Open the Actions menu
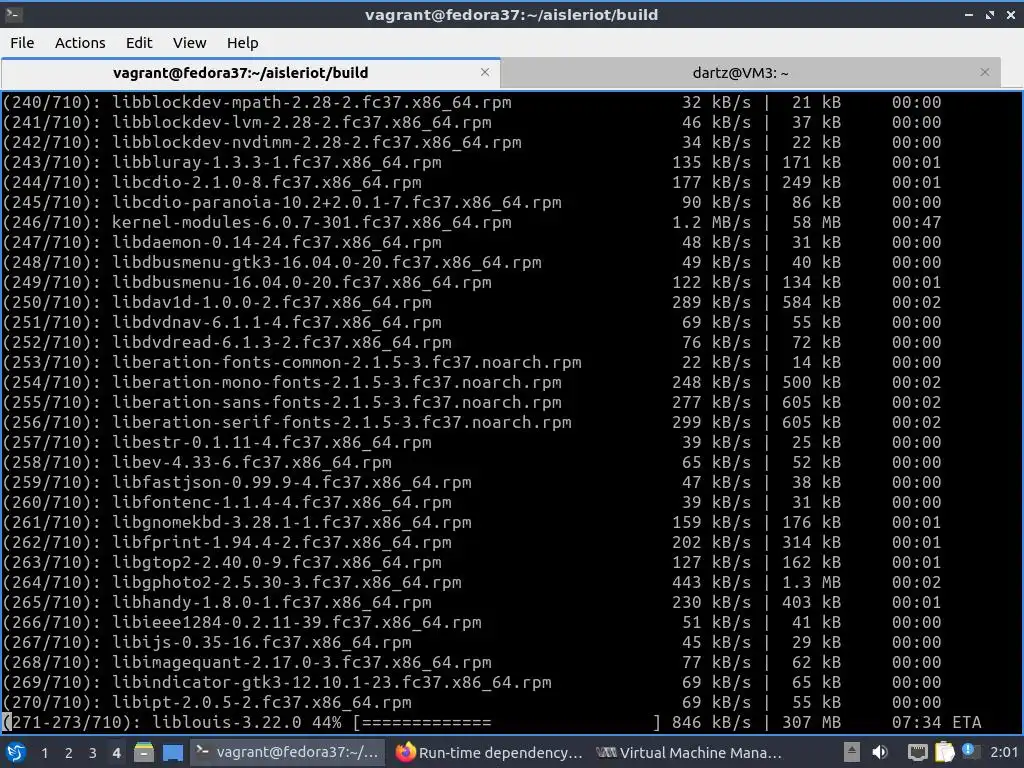This screenshot has width=1024, height=768. (80, 42)
